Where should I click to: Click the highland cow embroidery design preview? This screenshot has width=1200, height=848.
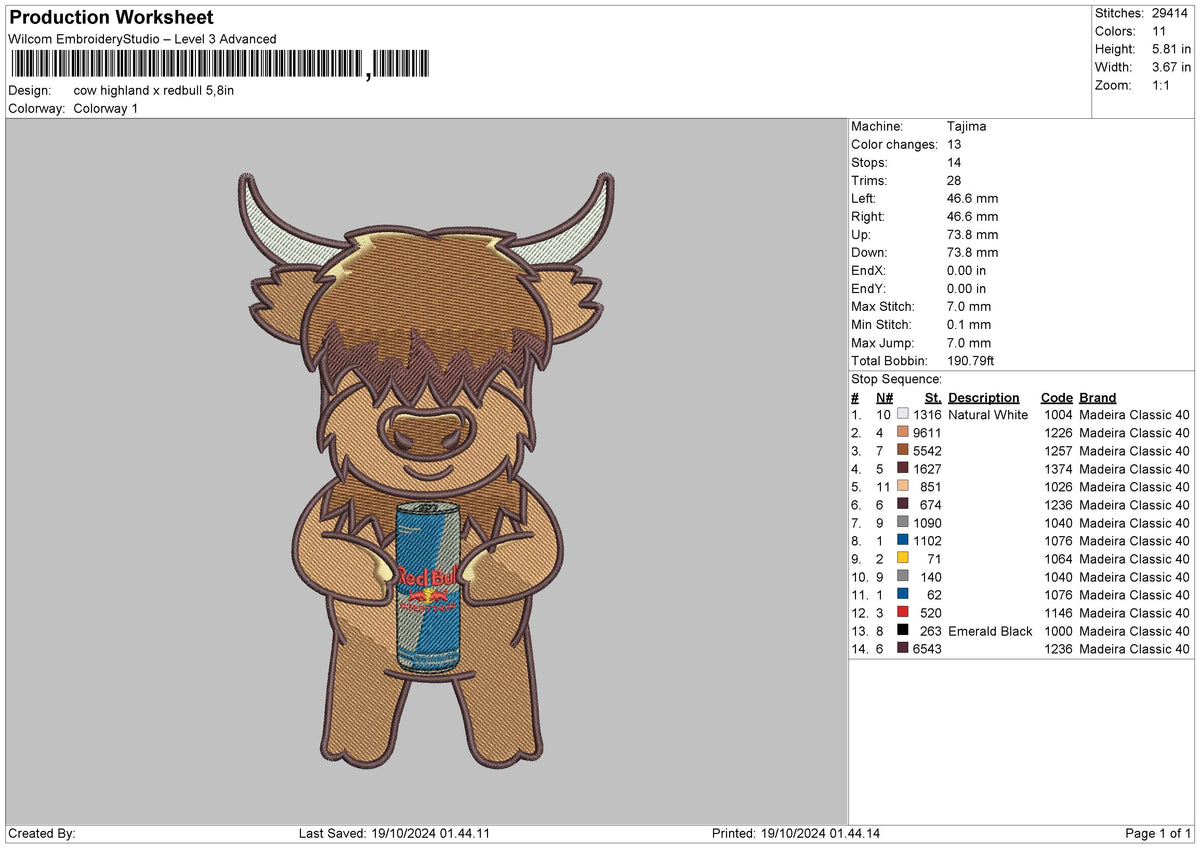pyautogui.click(x=426, y=470)
